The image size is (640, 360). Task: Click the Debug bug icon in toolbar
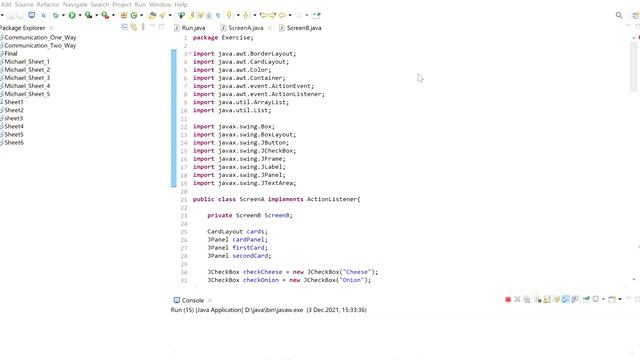pos(56,15)
